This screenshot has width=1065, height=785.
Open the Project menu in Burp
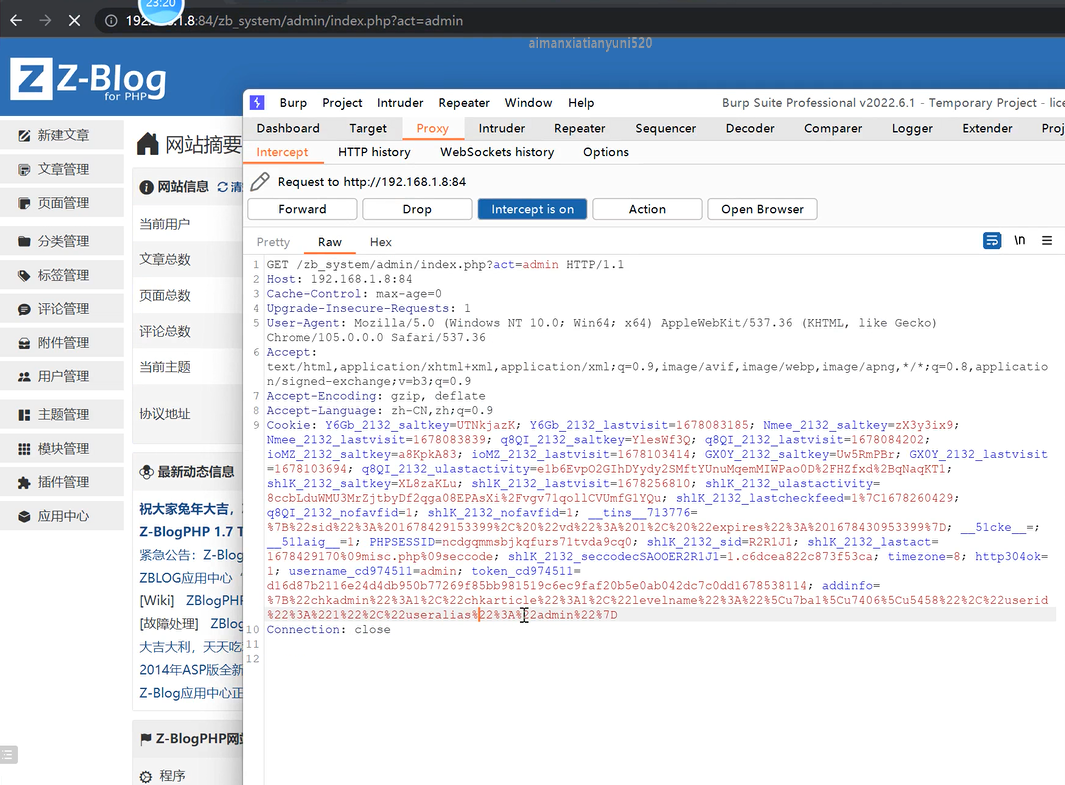(x=342, y=103)
